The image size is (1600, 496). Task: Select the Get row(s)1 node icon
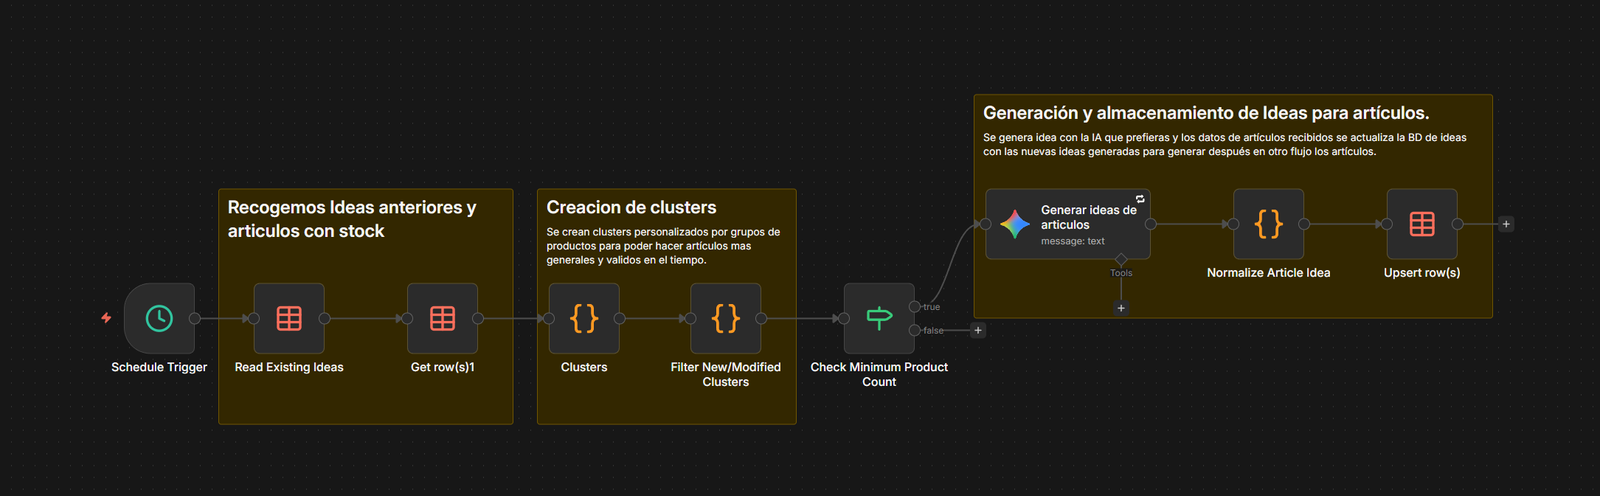click(x=442, y=318)
